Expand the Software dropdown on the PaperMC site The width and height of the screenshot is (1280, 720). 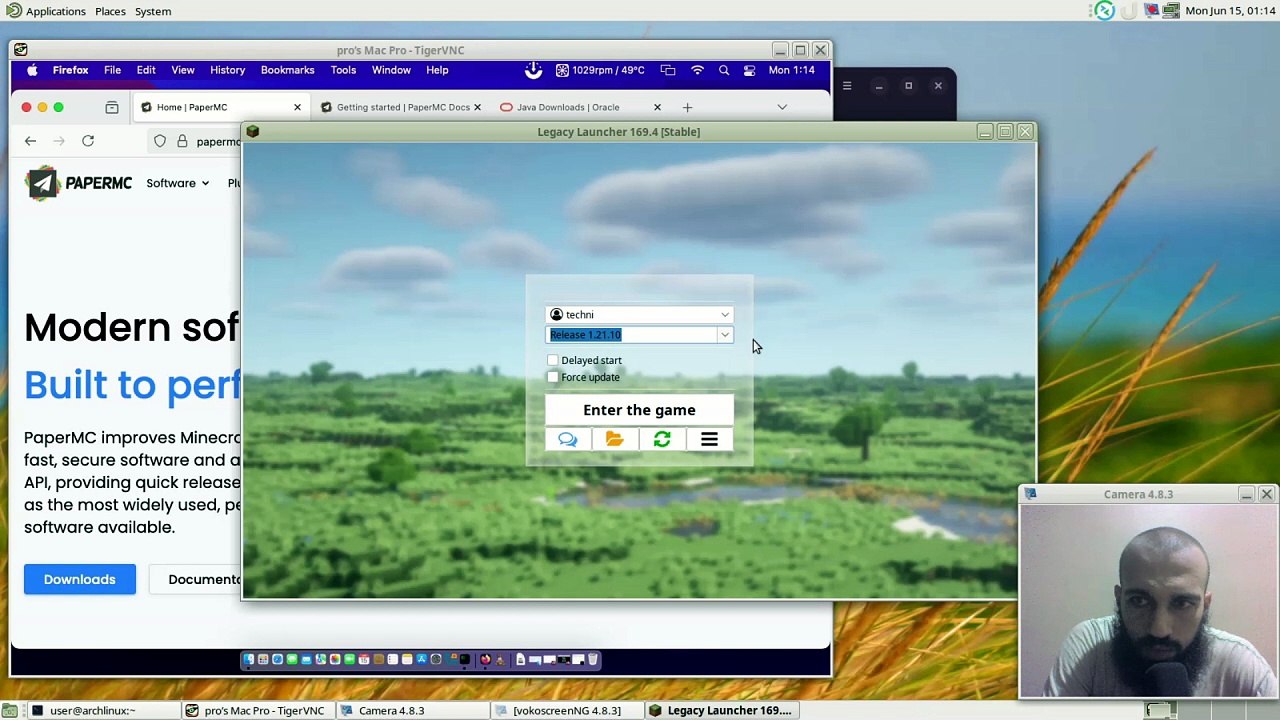(177, 183)
